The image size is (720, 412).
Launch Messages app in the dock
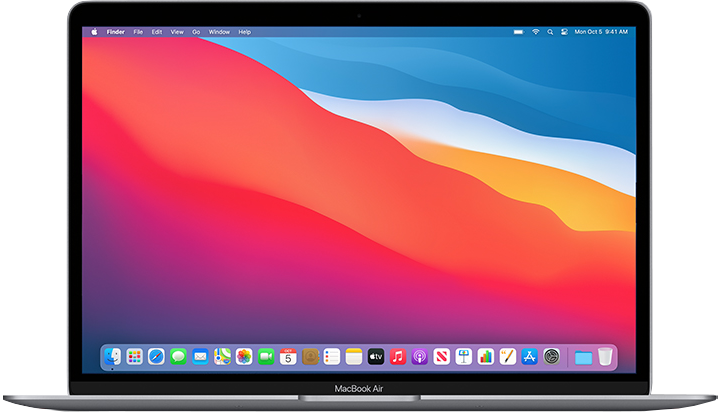[x=178, y=356]
